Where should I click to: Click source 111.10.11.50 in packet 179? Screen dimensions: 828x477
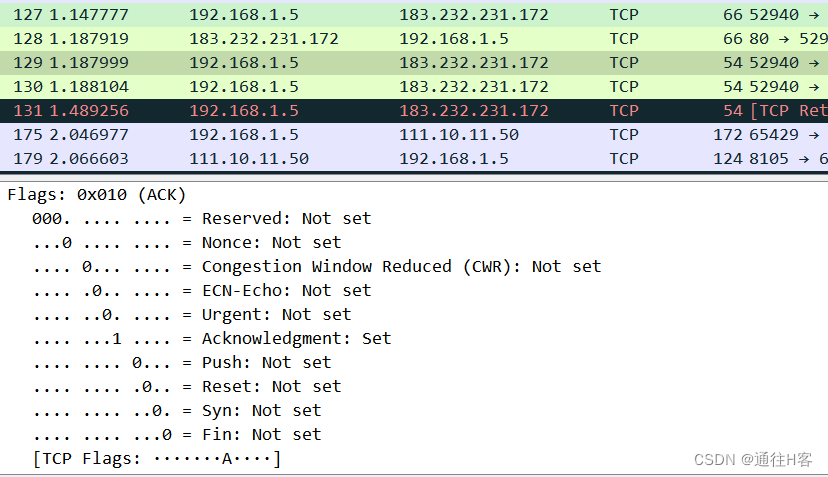click(248, 159)
